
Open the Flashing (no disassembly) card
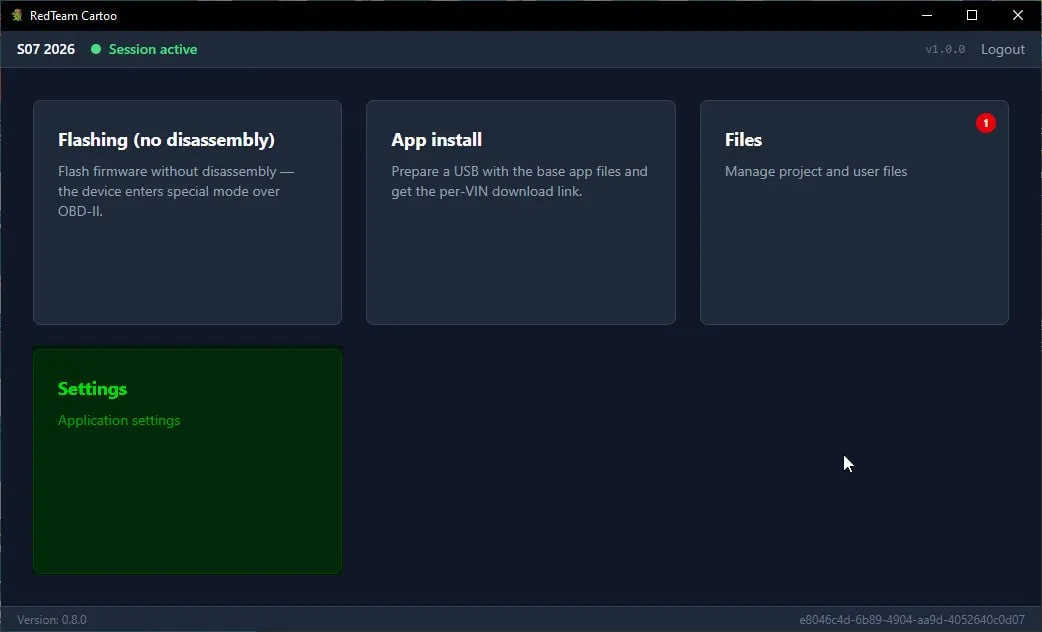[187, 212]
